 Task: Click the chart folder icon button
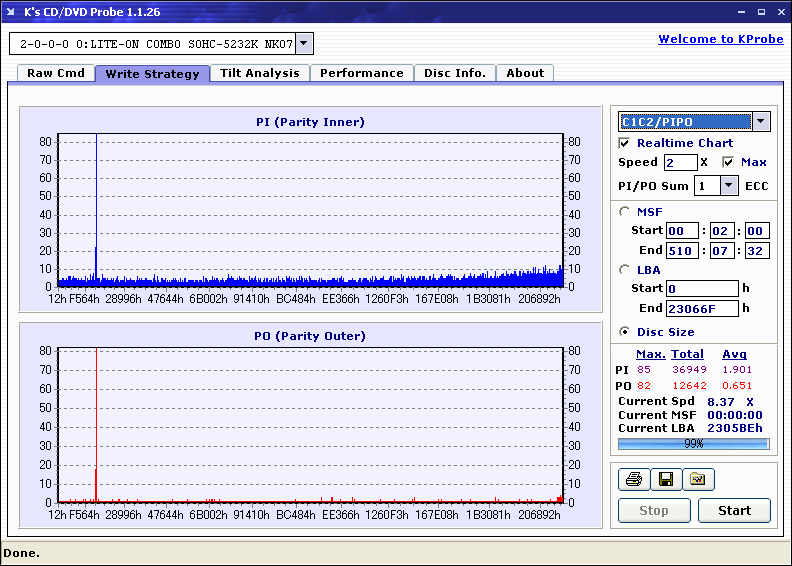coord(698,480)
